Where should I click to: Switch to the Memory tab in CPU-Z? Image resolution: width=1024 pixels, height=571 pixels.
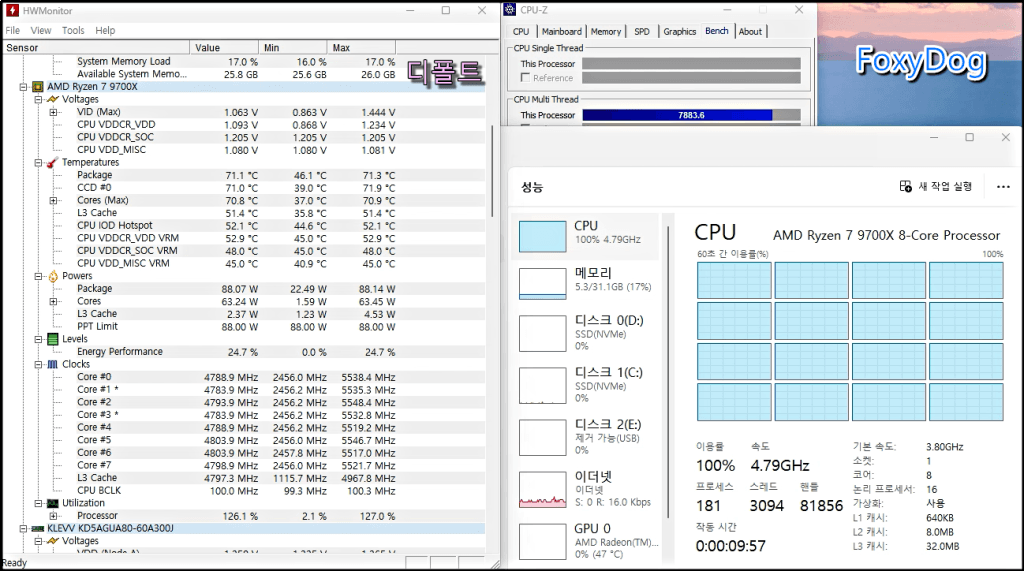[606, 31]
